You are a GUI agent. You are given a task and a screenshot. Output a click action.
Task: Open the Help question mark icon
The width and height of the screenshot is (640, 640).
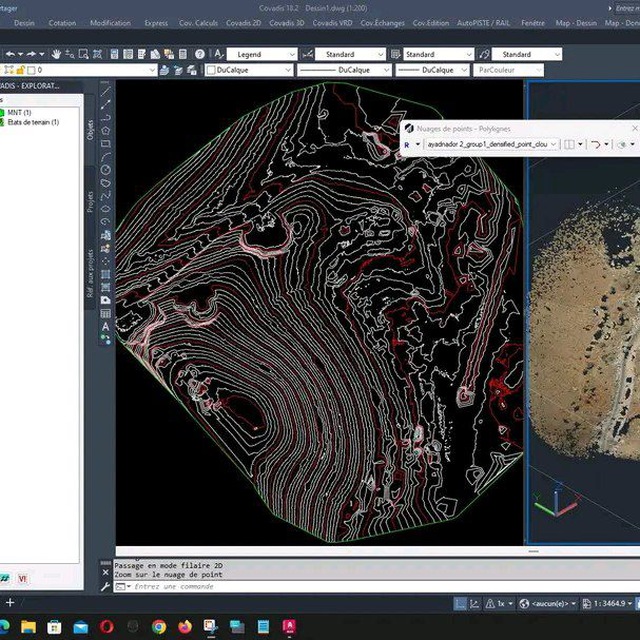(x=200, y=54)
